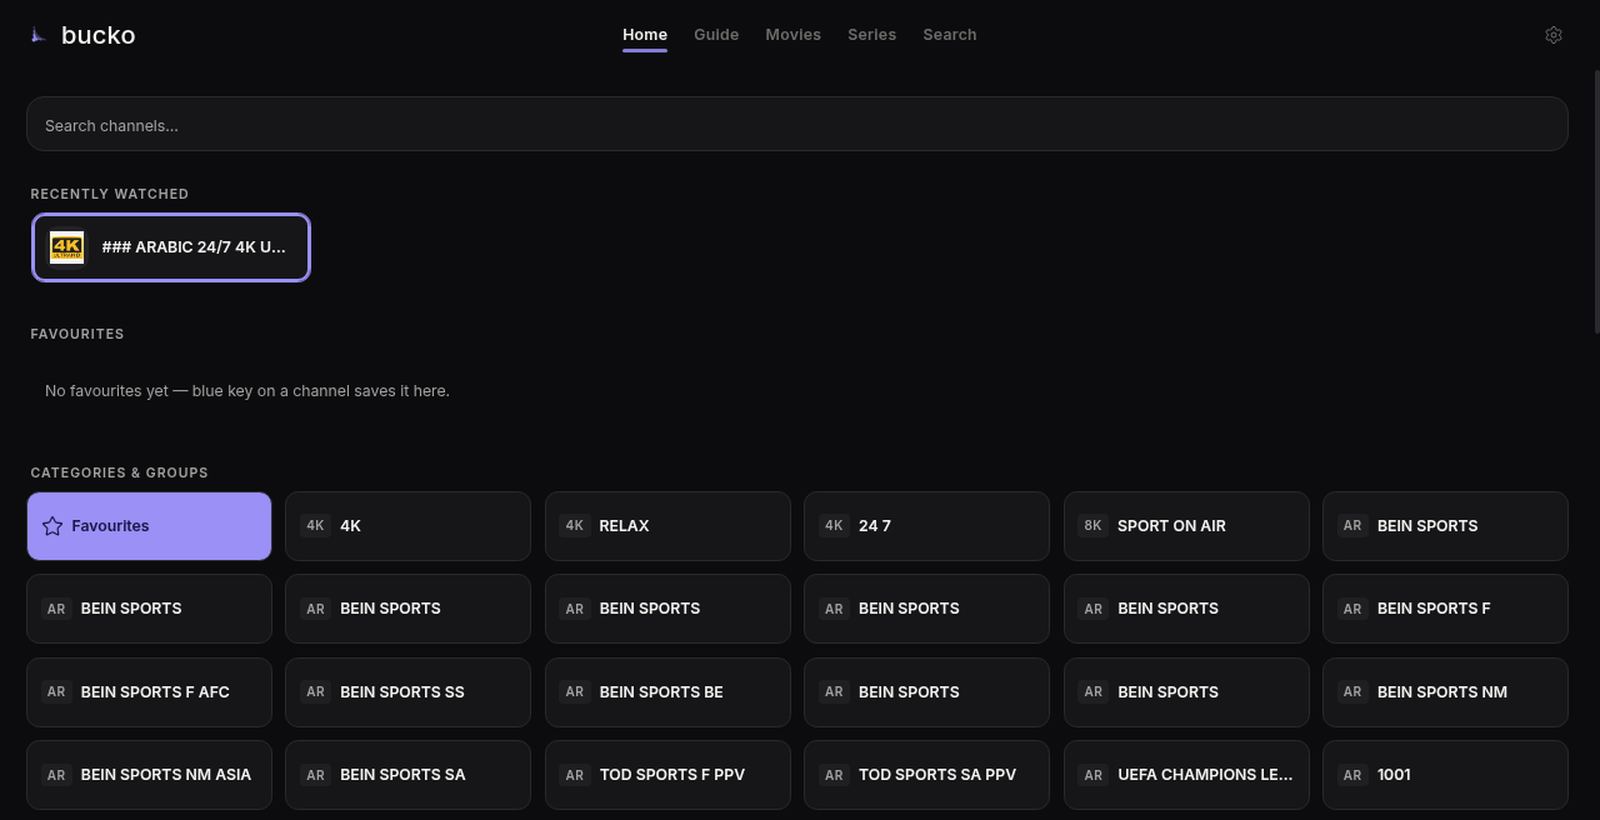Open the BEIN SPORTS BE group
This screenshot has width=1600, height=820.
click(x=668, y=692)
